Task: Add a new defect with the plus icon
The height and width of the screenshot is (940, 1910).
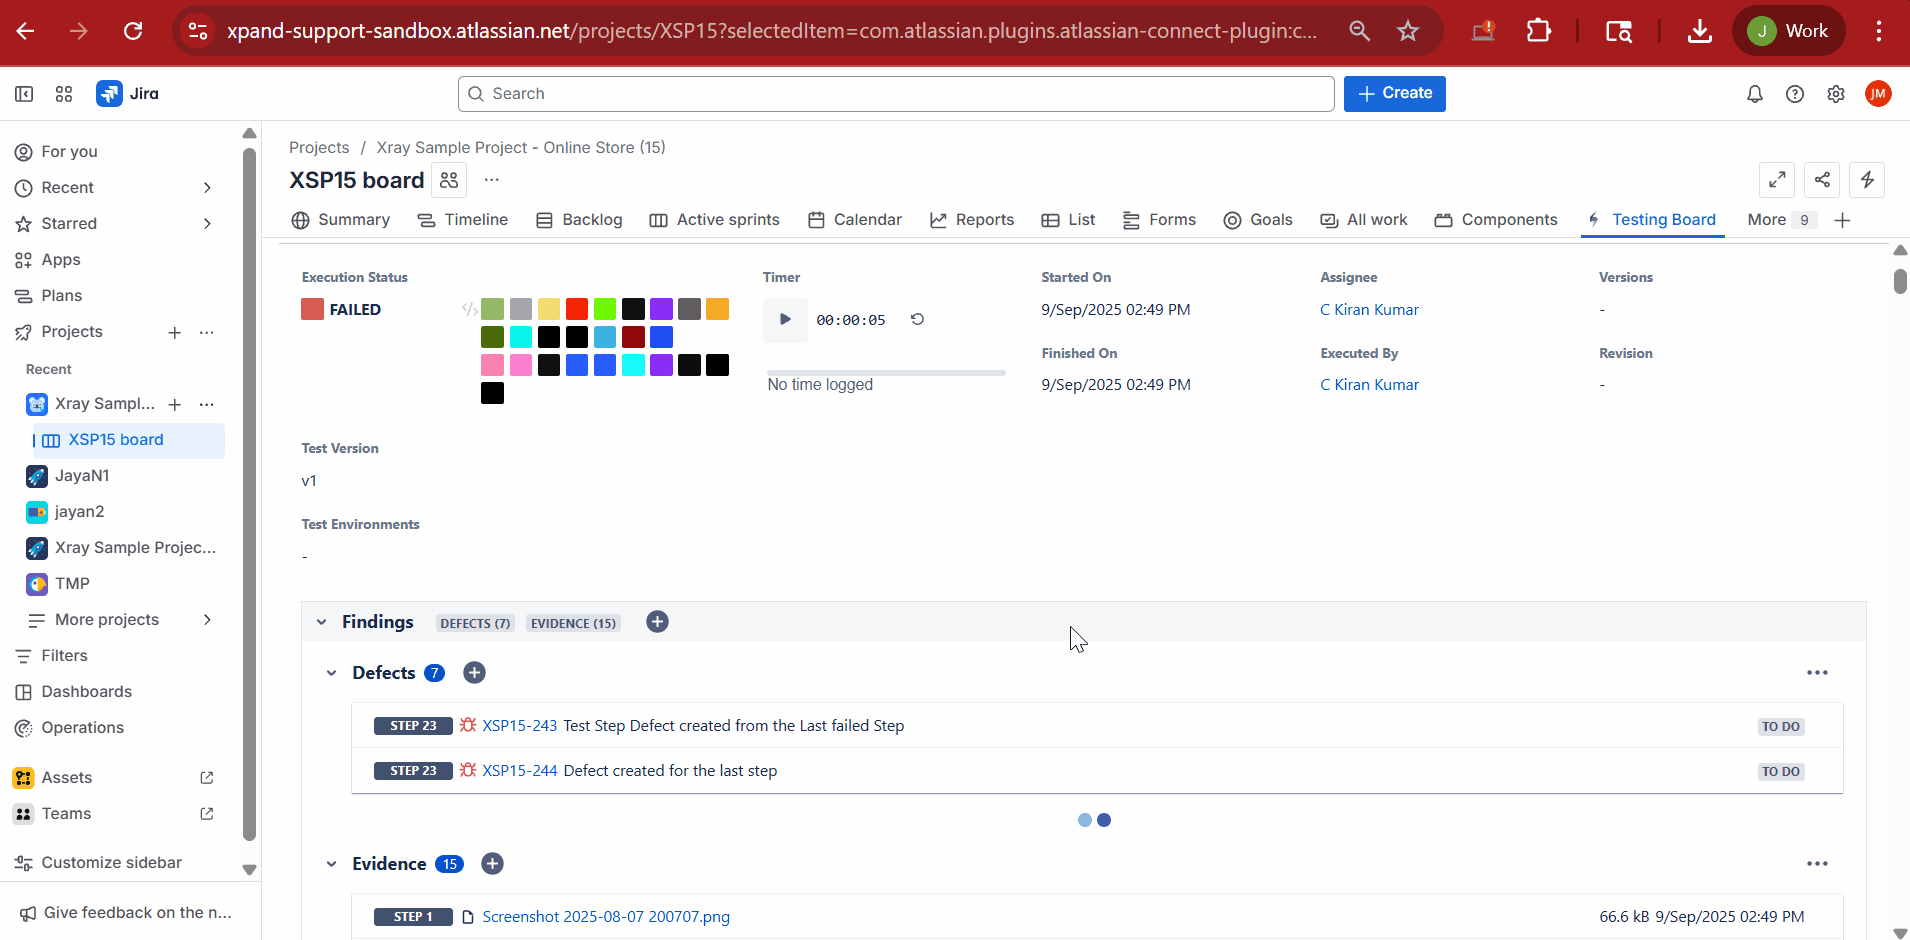Action: 475,673
